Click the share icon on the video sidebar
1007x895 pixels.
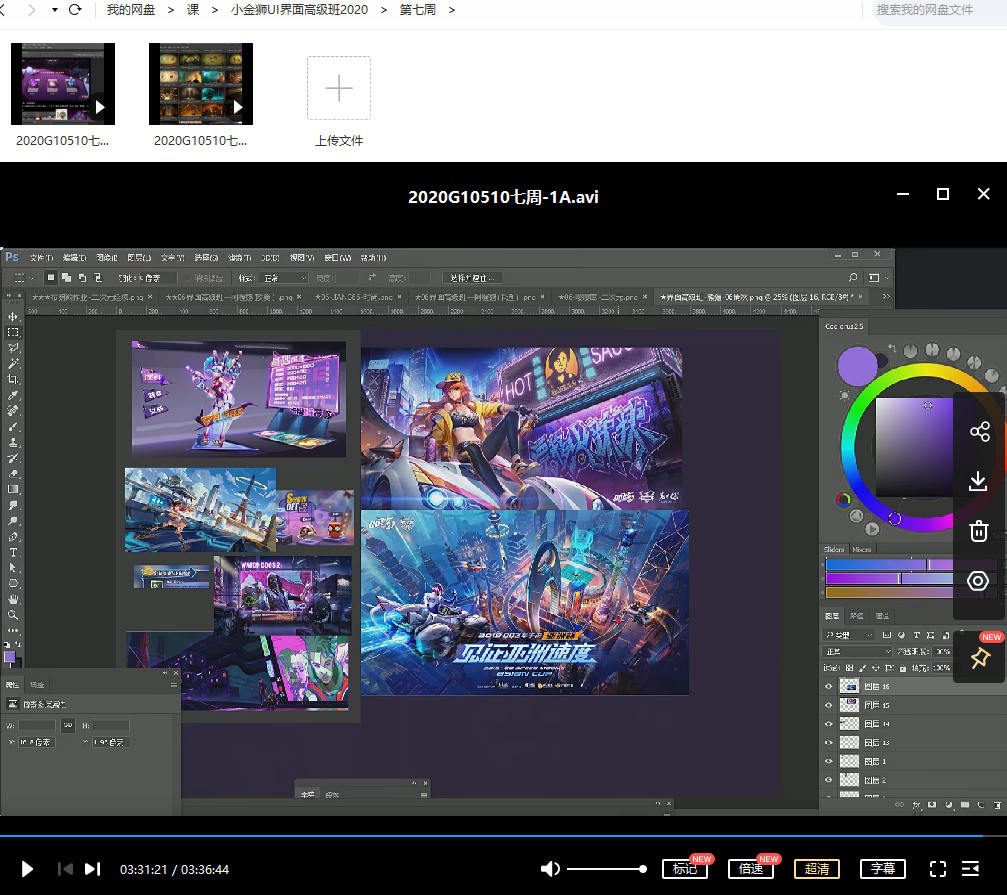point(979,432)
